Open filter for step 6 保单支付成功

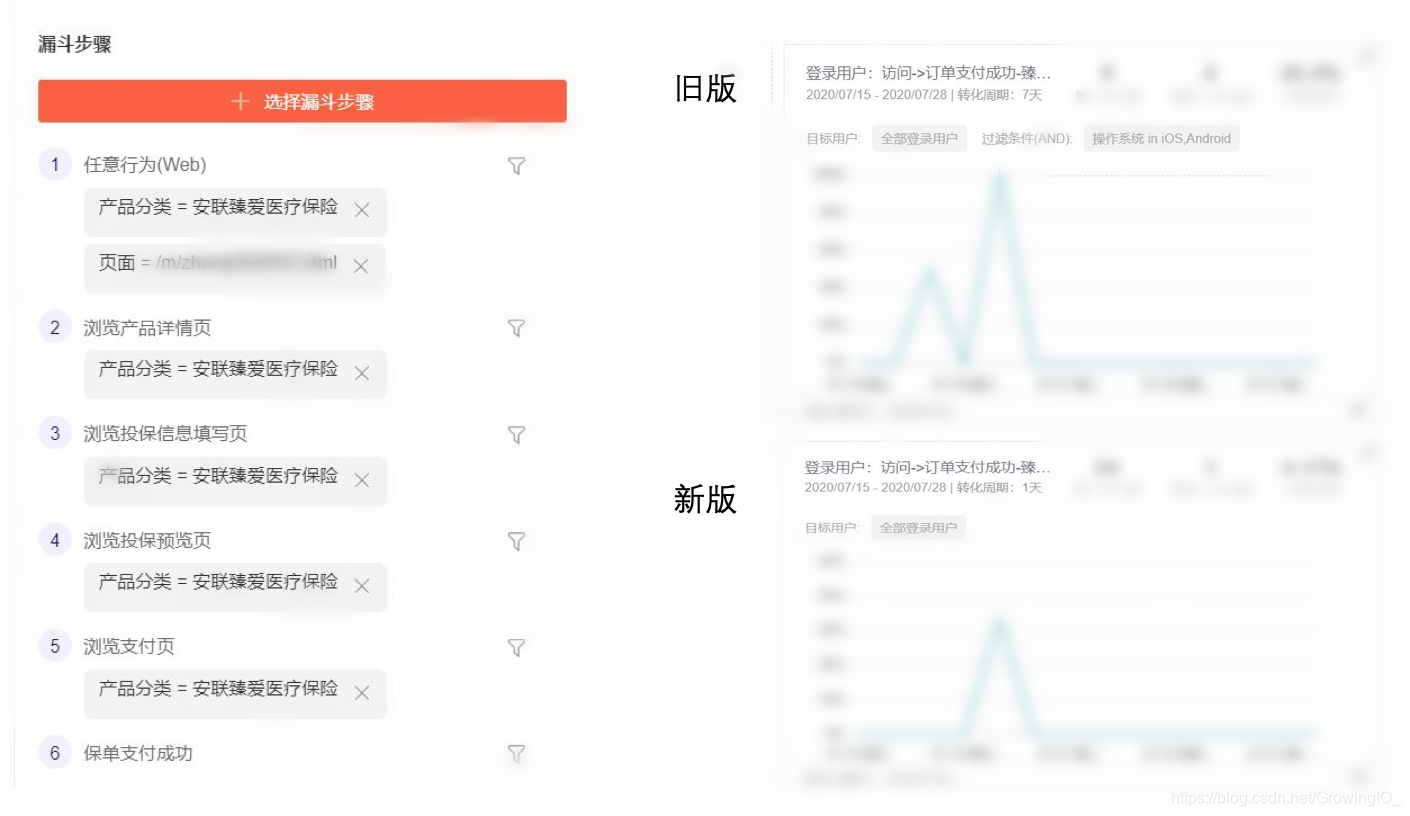pyautogui.click(x=516, y=753)
